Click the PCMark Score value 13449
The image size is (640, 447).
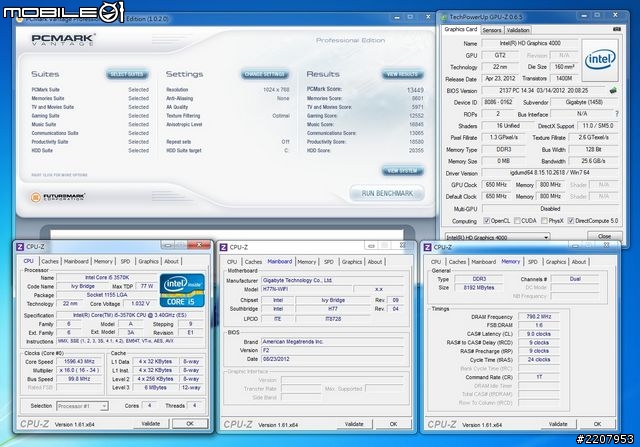pyautogui.click(x=415, y=90)
